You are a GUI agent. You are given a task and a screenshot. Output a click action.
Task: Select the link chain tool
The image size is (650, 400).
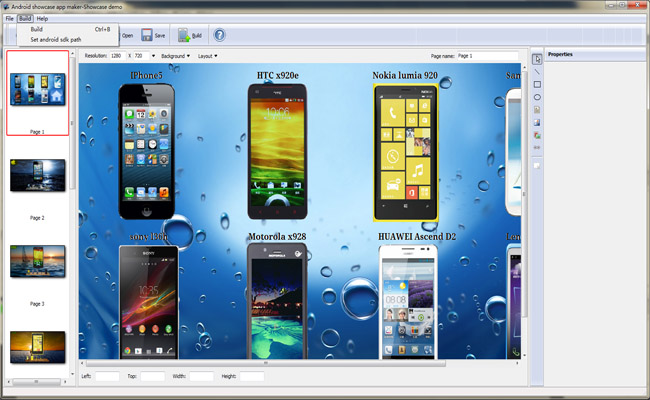pos(537,148)
